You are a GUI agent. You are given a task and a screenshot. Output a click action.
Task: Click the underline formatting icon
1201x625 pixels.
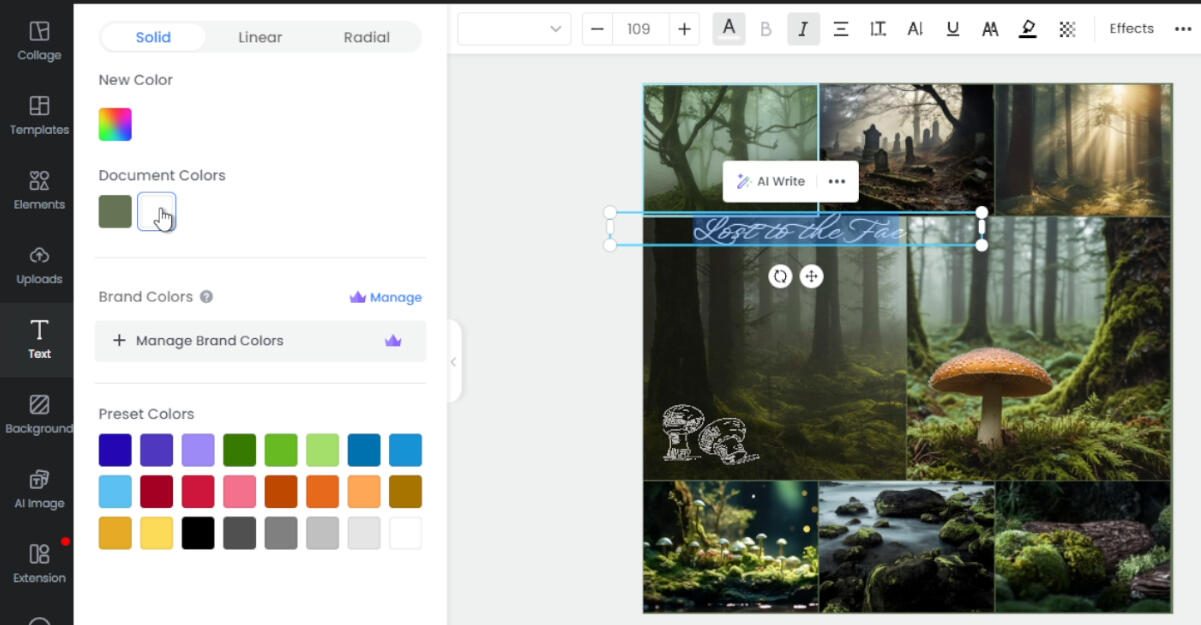click(x=952, y=29)
